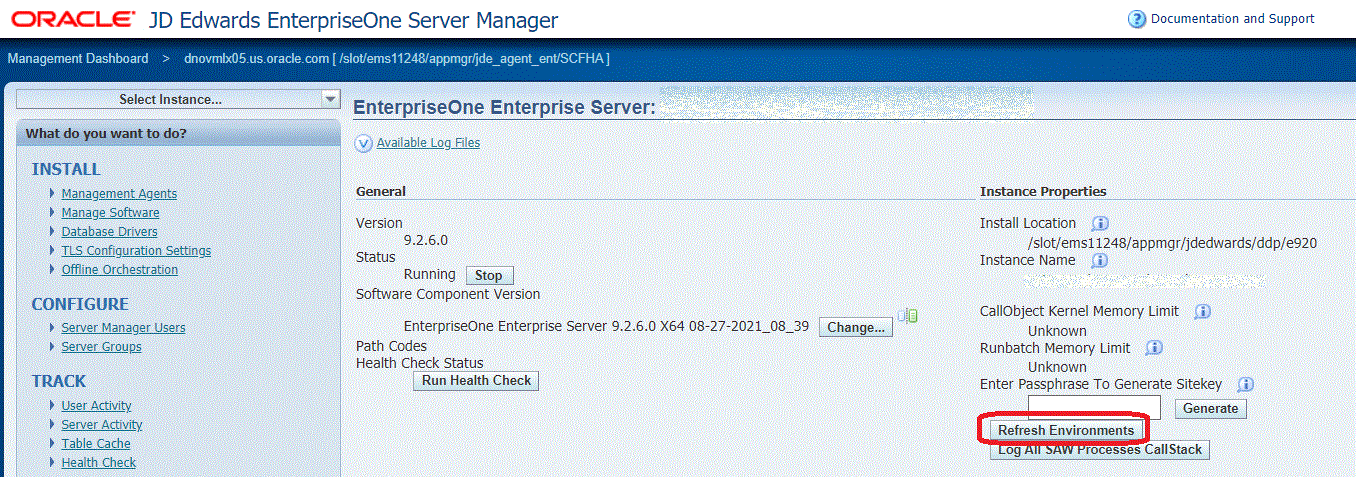1356x477 pixels.
Task: Open User Activity link
Action: (96, 406)
